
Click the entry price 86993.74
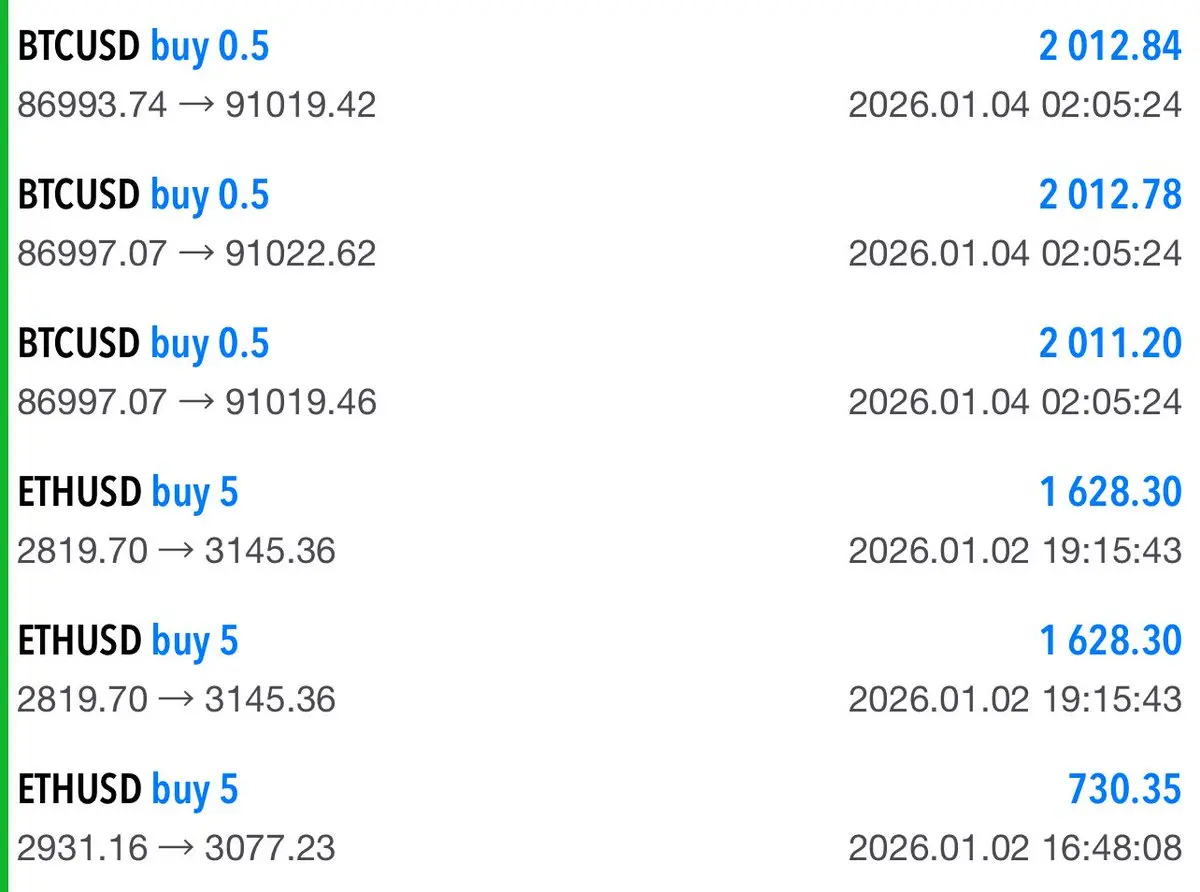(92, 104)
